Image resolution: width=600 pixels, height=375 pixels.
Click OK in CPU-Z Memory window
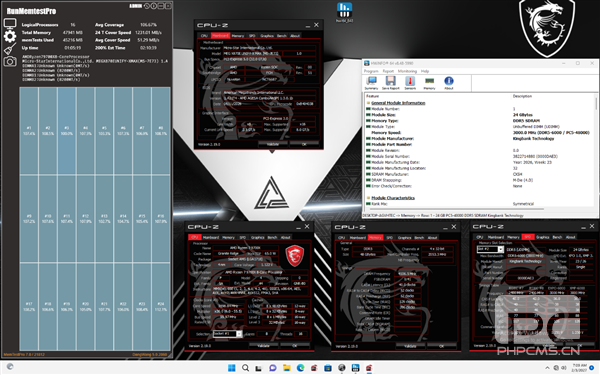coord(442,346)
